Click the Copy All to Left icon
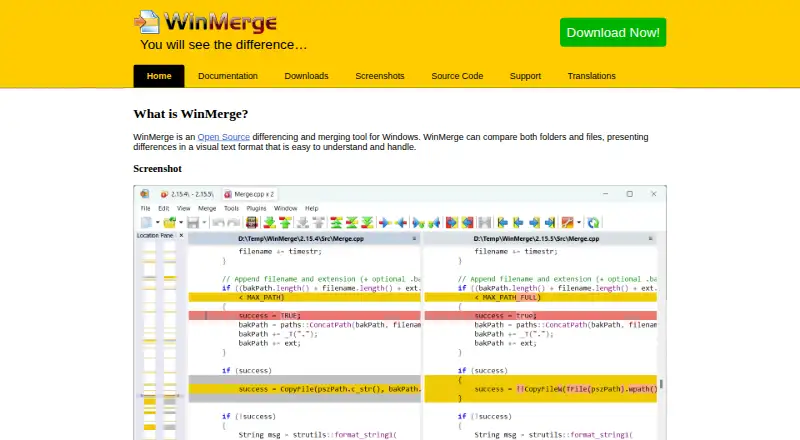The width and height of the screenshot is (800, 440). pyautogui.click(x=467, y=223)
